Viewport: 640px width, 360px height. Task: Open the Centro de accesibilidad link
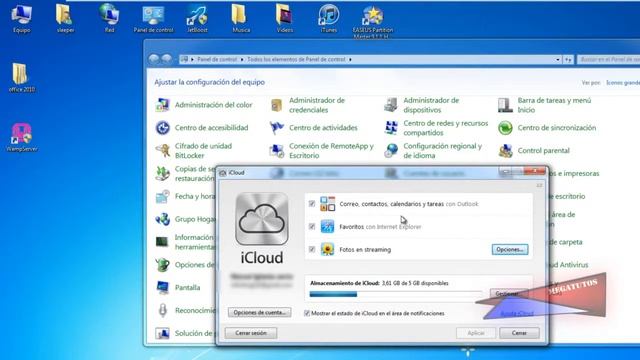point(211,128)
